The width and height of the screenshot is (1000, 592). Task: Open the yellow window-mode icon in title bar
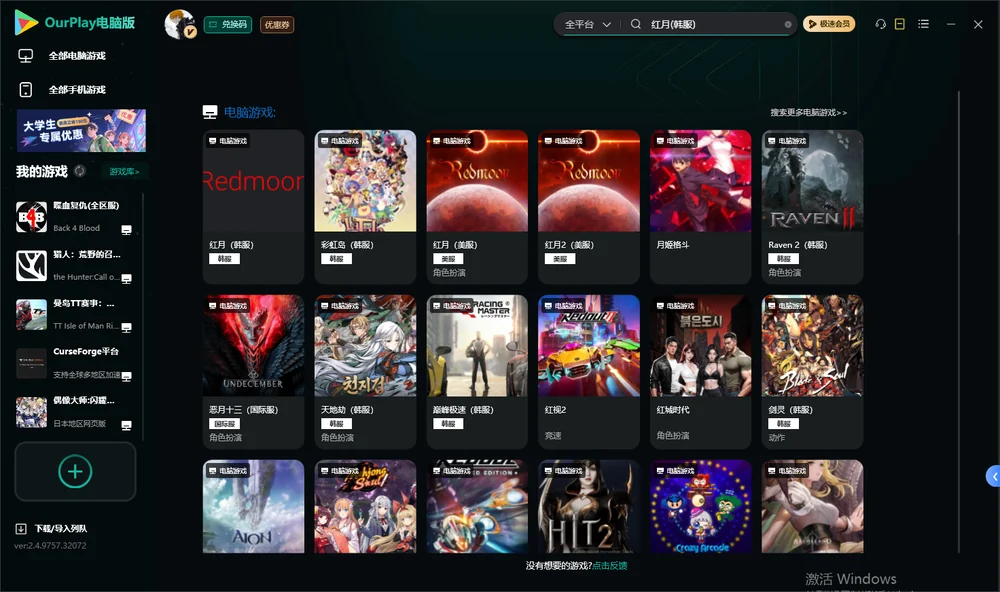[x=900, y=24]
